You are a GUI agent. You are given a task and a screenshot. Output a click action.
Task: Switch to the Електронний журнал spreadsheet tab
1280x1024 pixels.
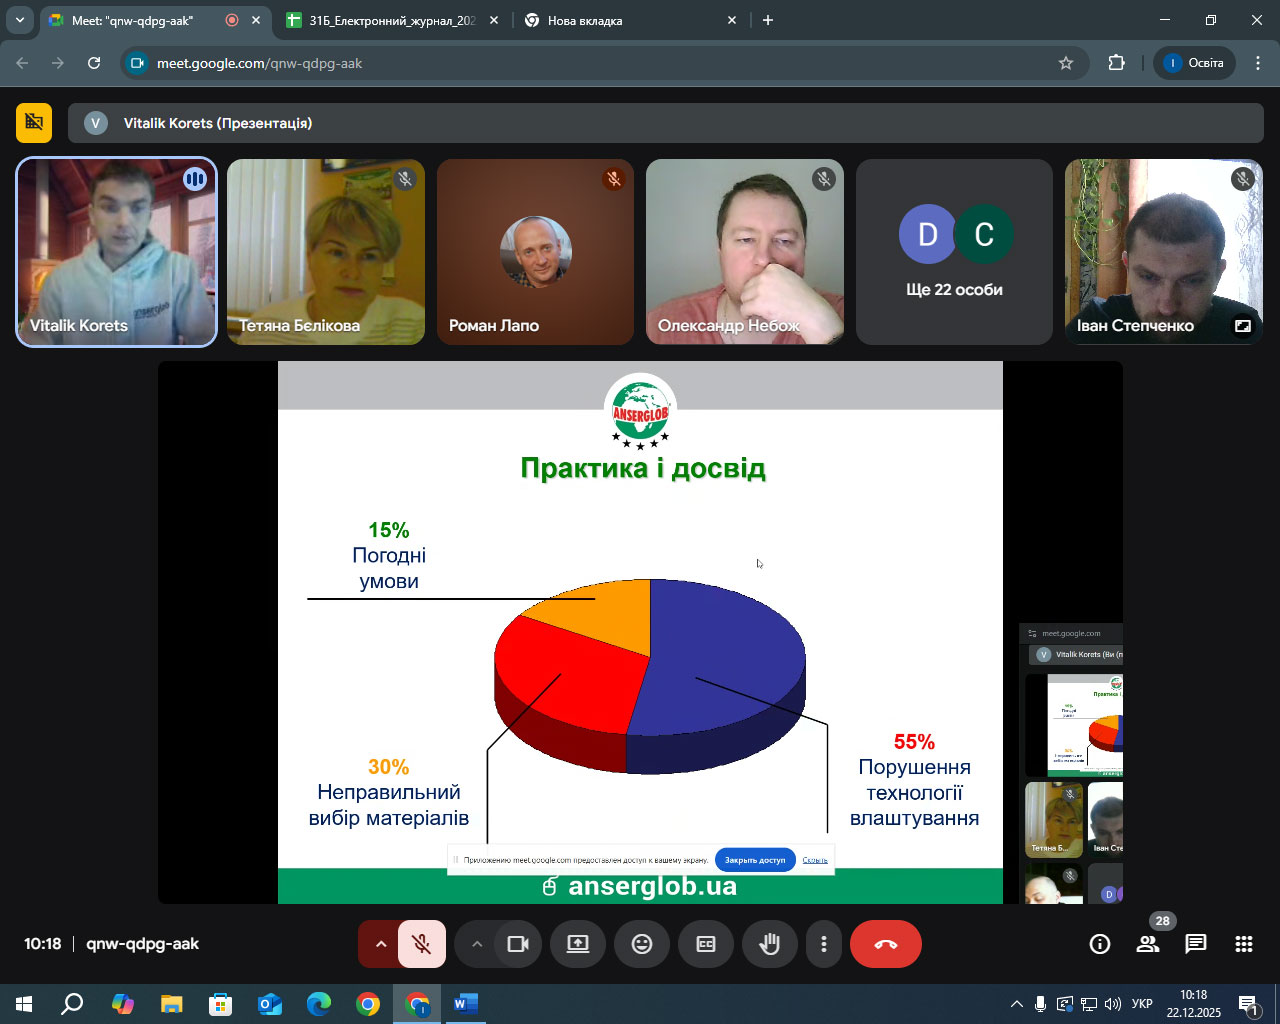tap(390, 20)
